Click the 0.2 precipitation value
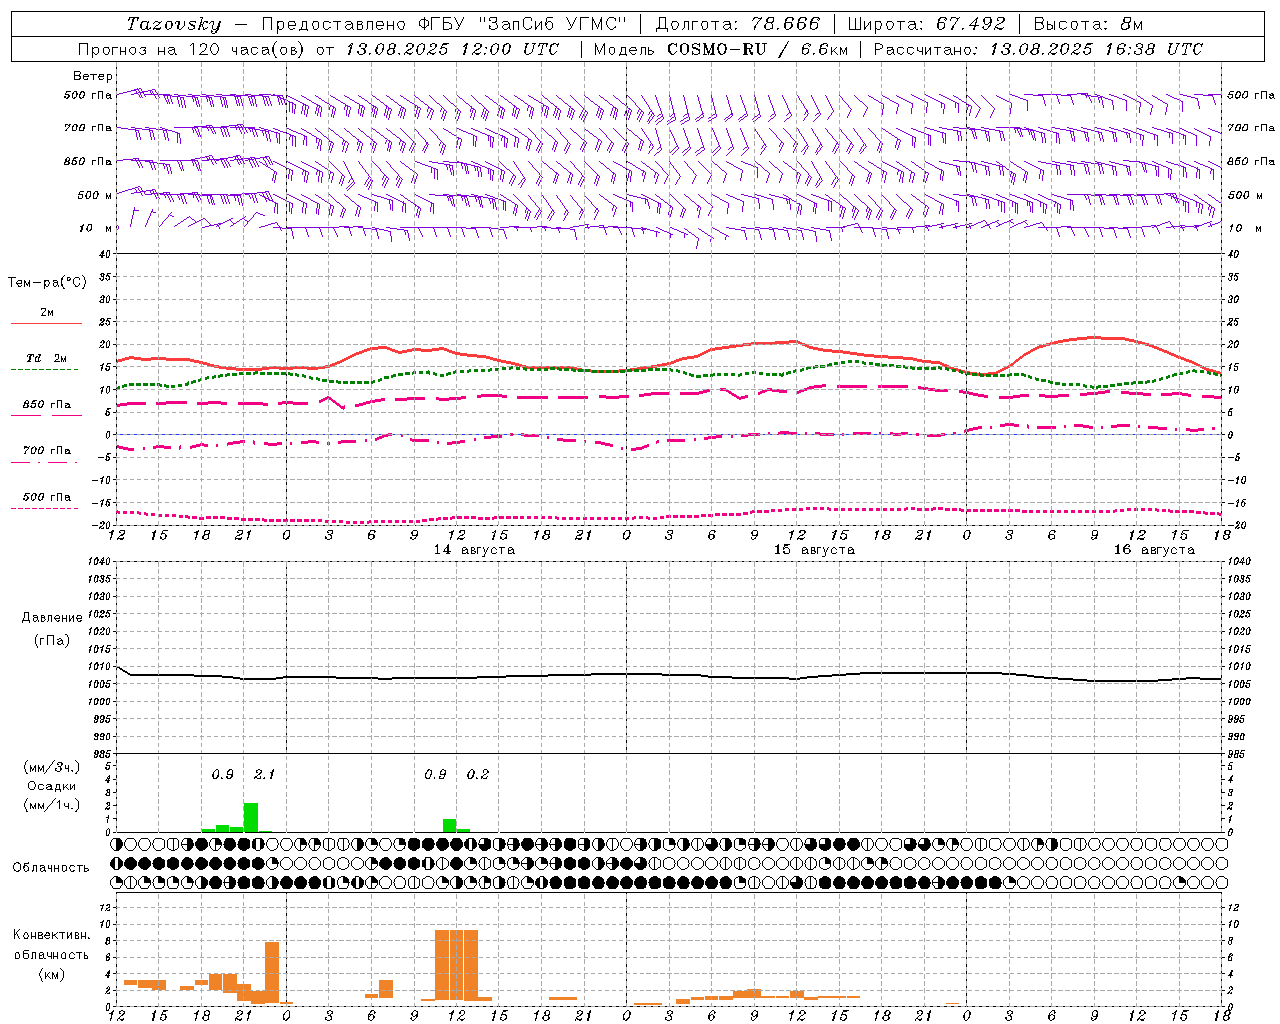This screenshot has width=1280, height=1024. (478, 775)
